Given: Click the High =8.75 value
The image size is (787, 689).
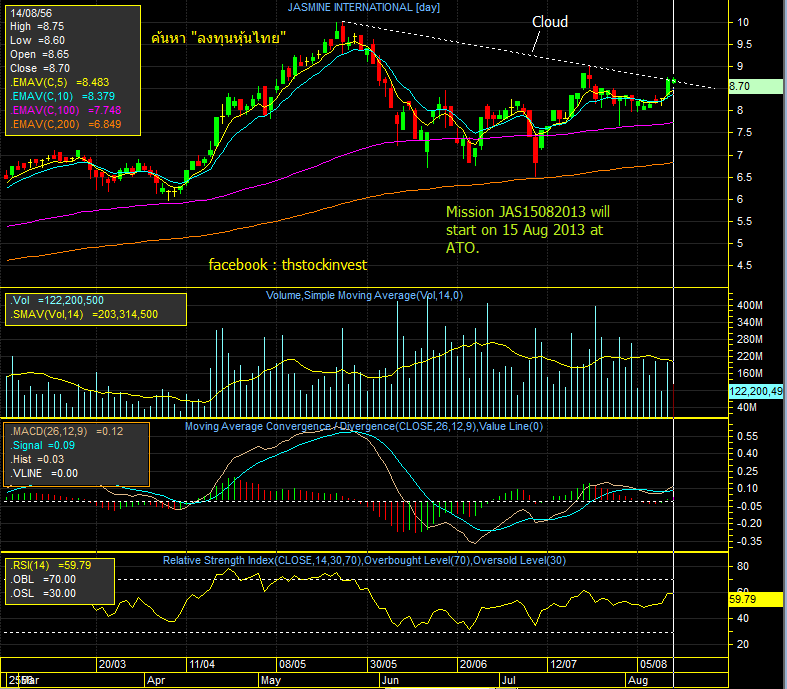Looking at the screenshot, I should [37, 26].
